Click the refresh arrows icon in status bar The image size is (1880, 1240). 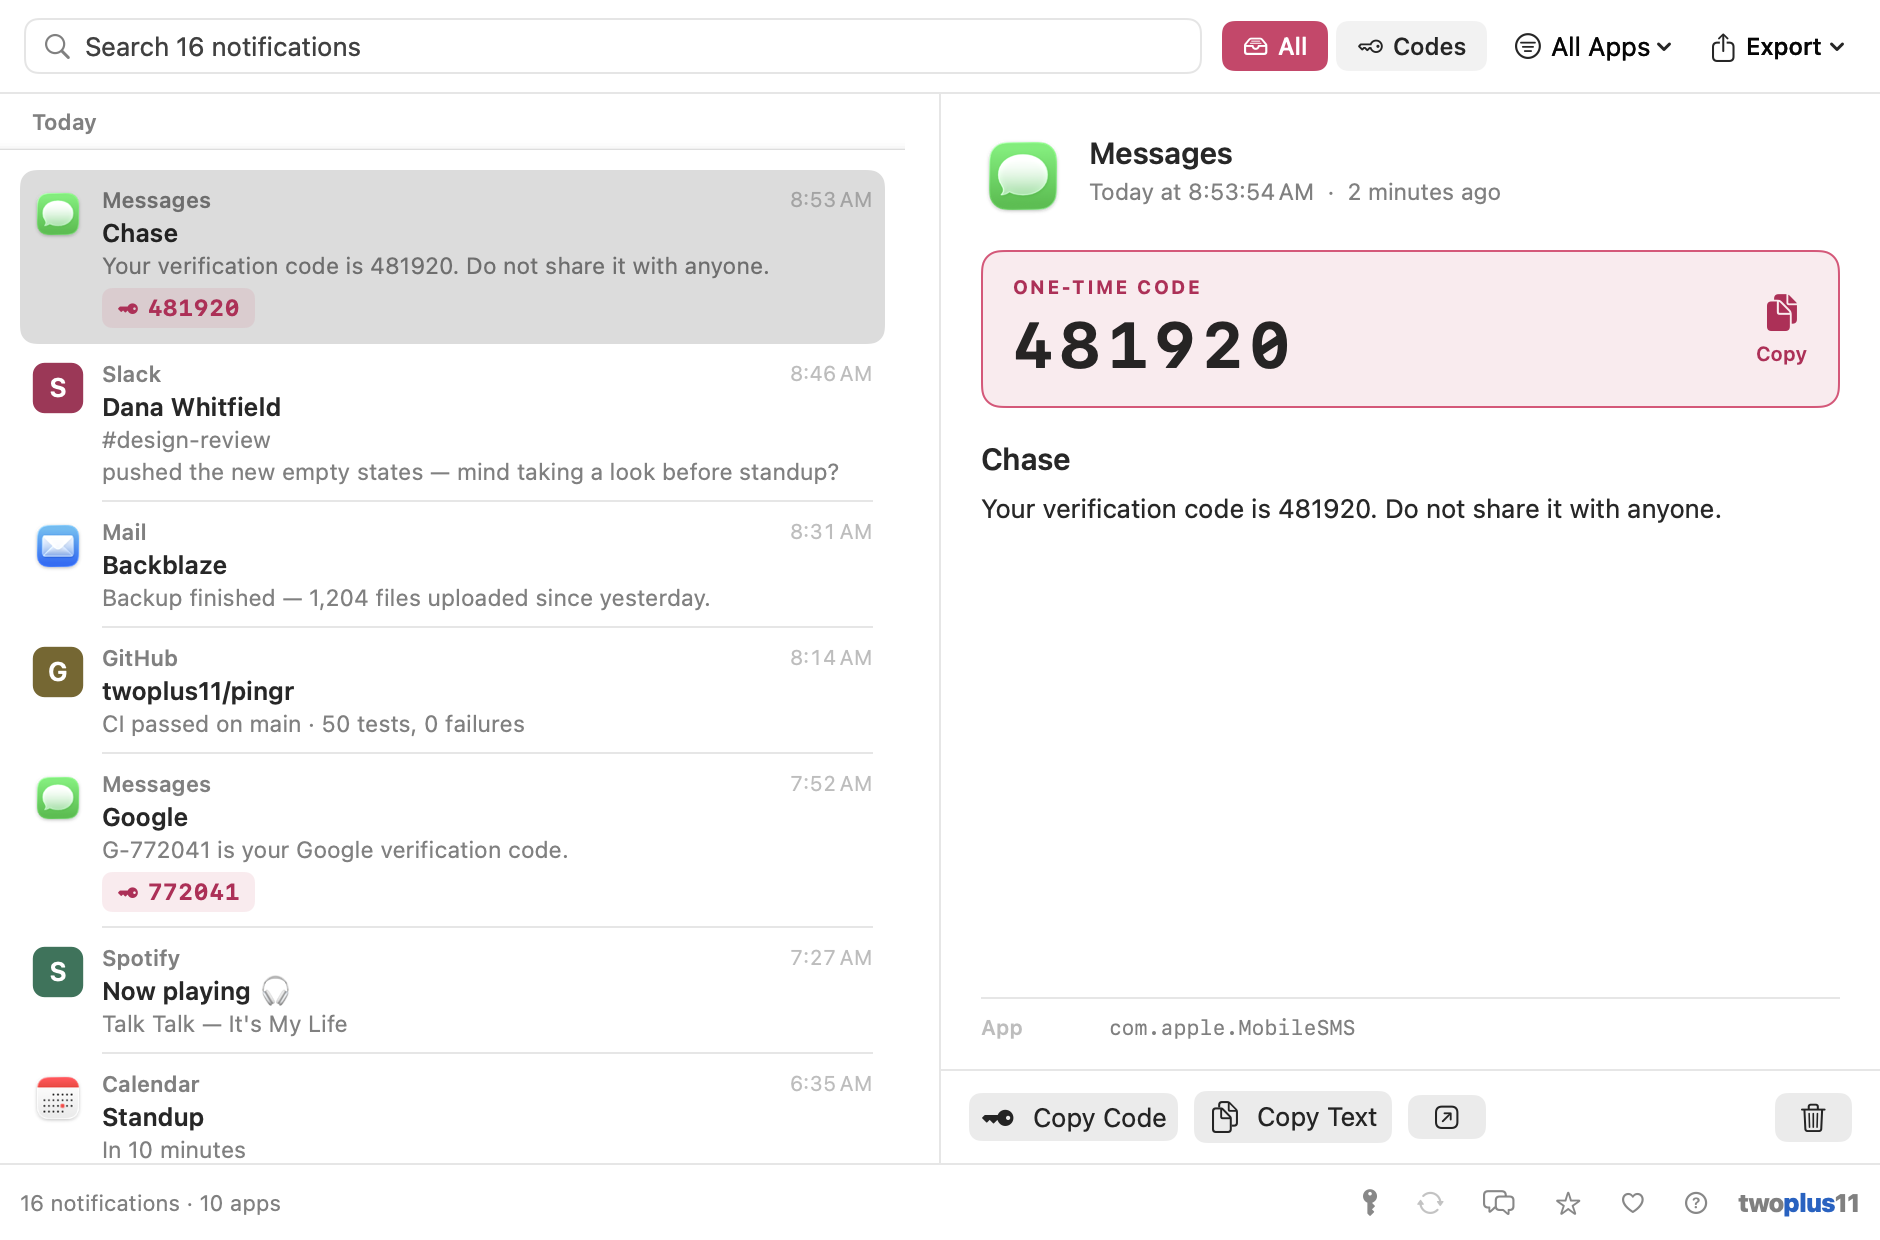(x=1431, y=1203)
